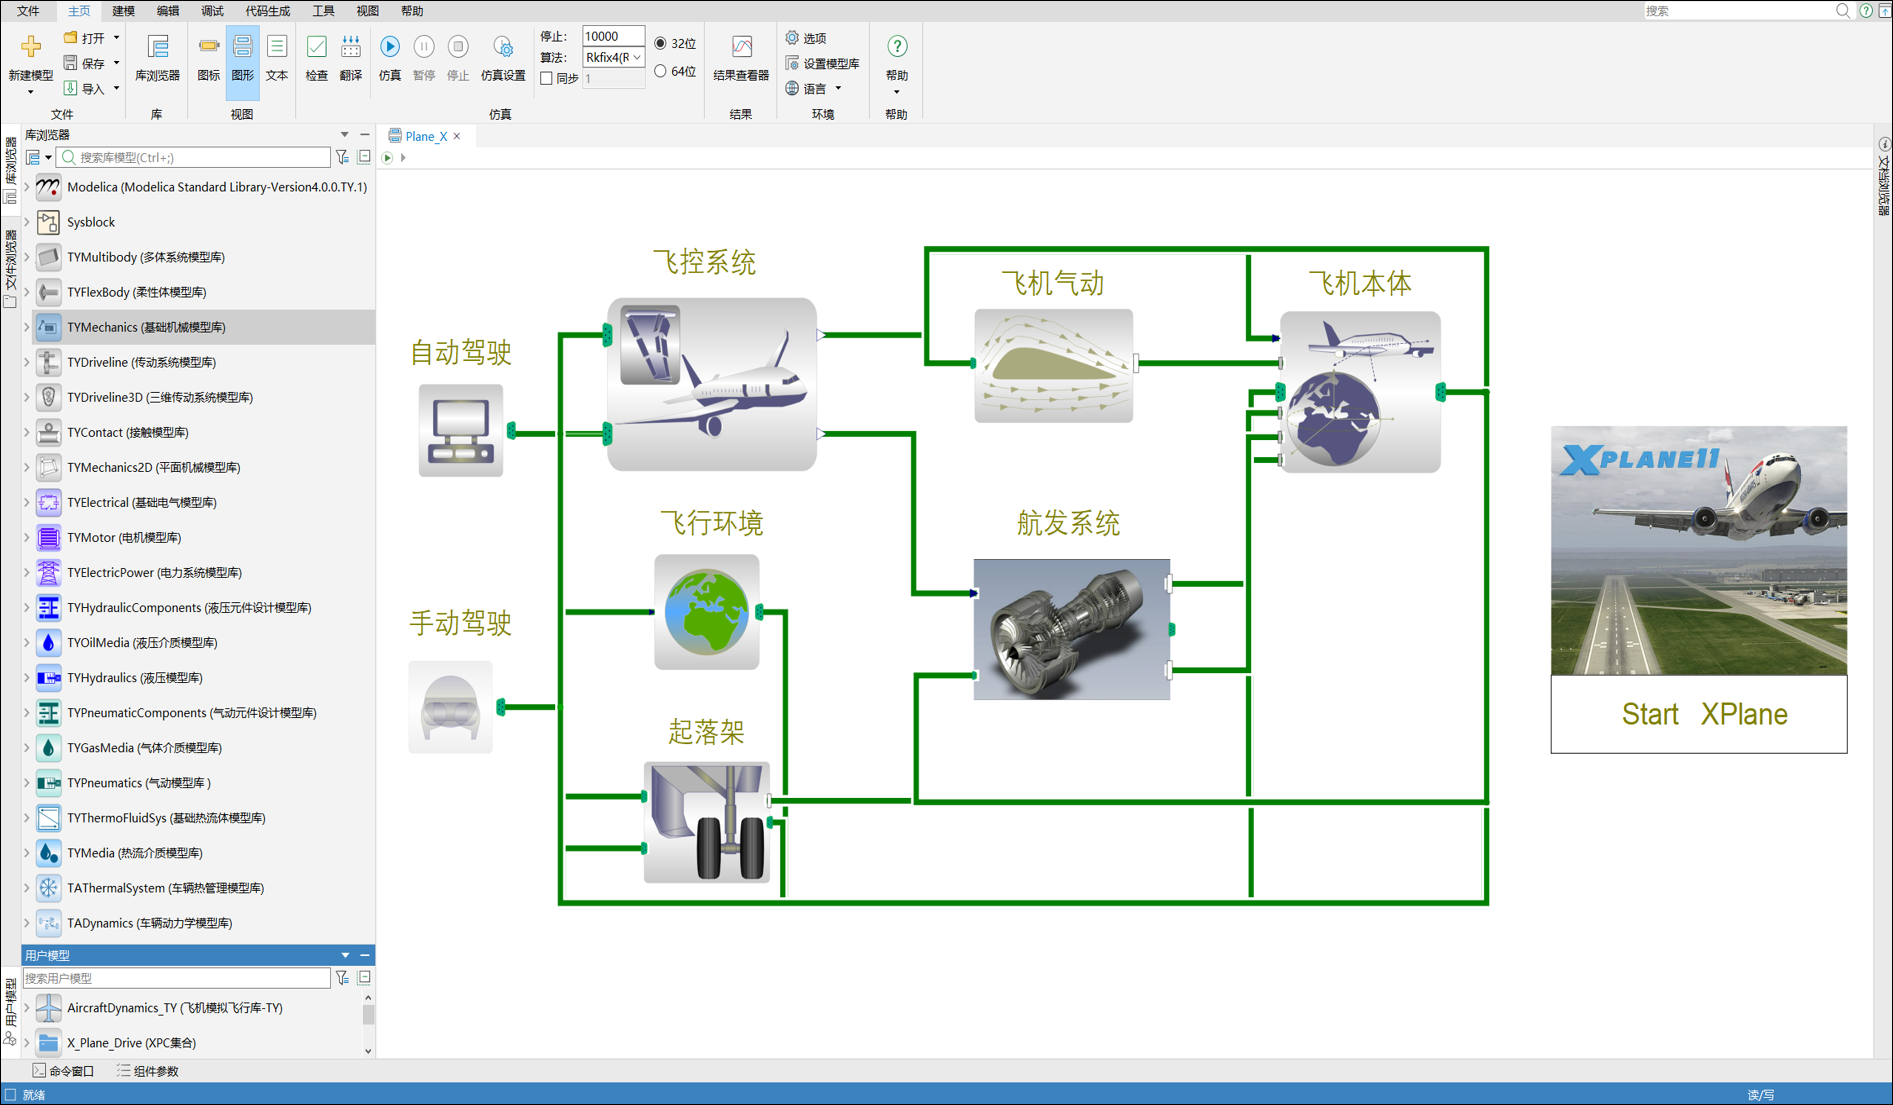Open the 代码生成 menu tab

coord(267,11)
